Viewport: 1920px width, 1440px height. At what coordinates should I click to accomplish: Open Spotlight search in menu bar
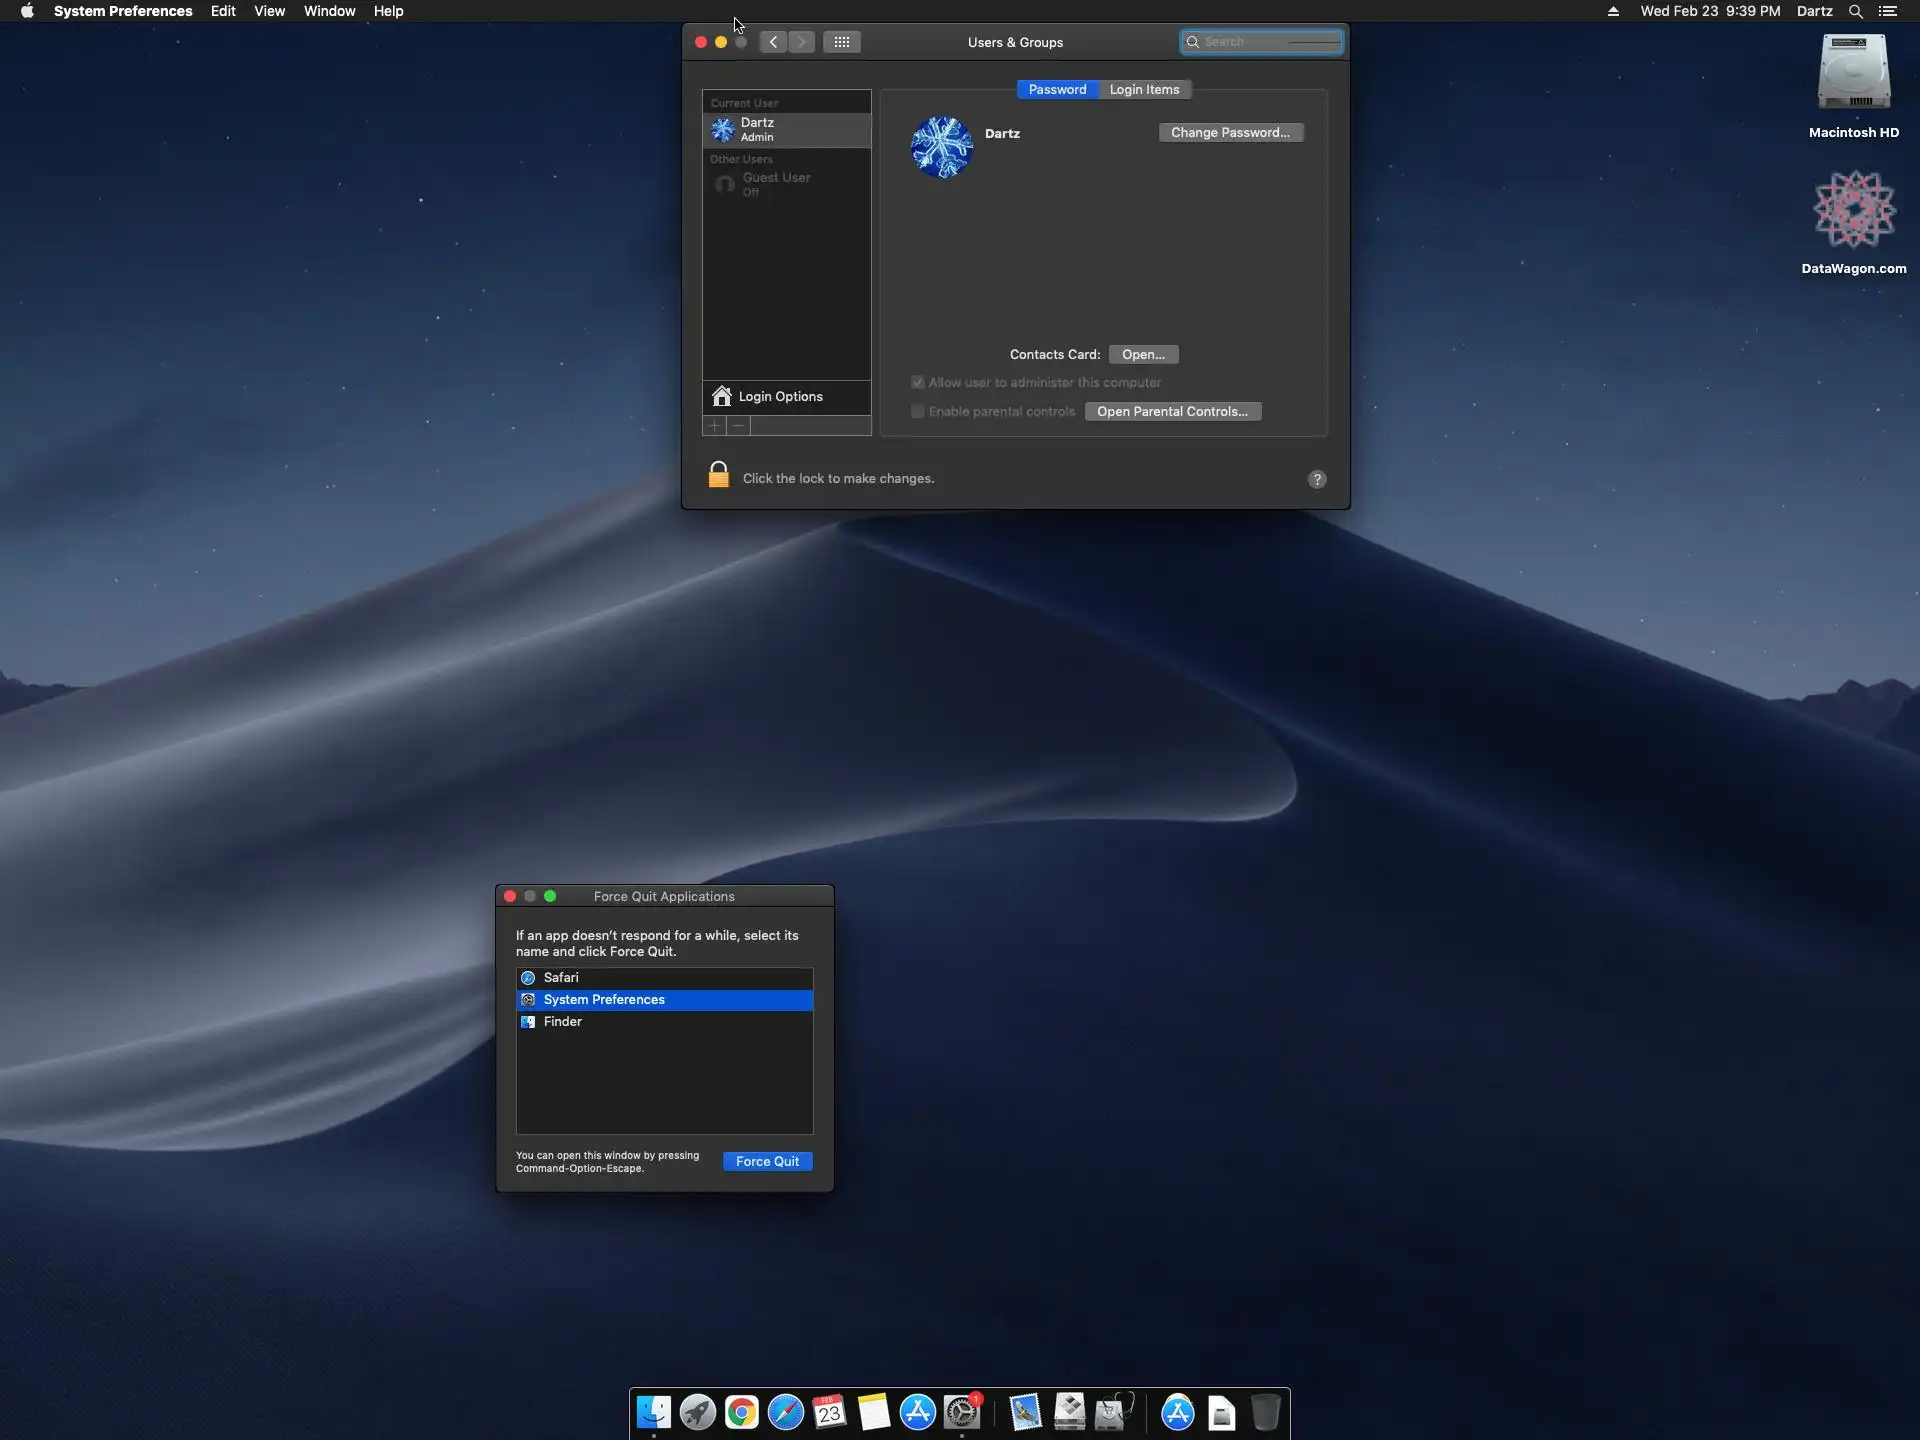pos(1855,11)
